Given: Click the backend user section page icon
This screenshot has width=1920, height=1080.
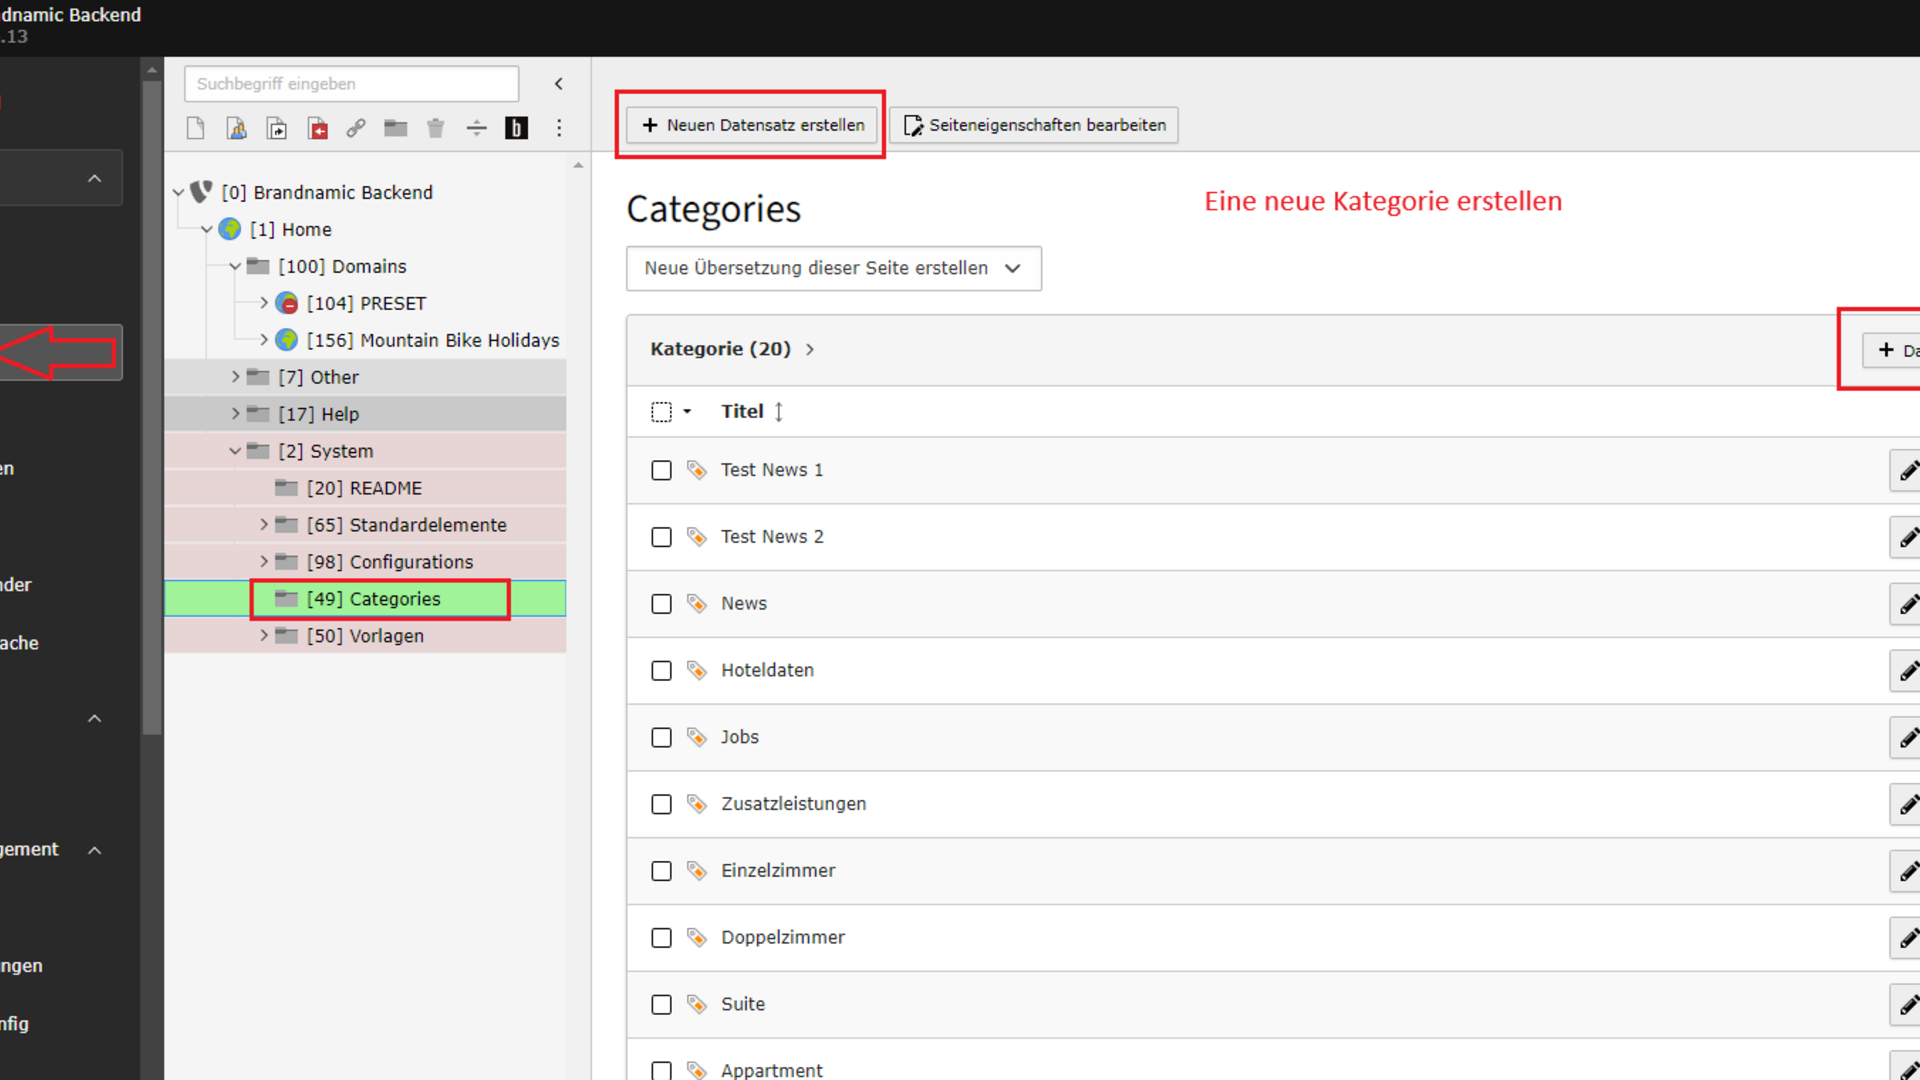Looking at the screenshot, I should [x=236, y=128].
